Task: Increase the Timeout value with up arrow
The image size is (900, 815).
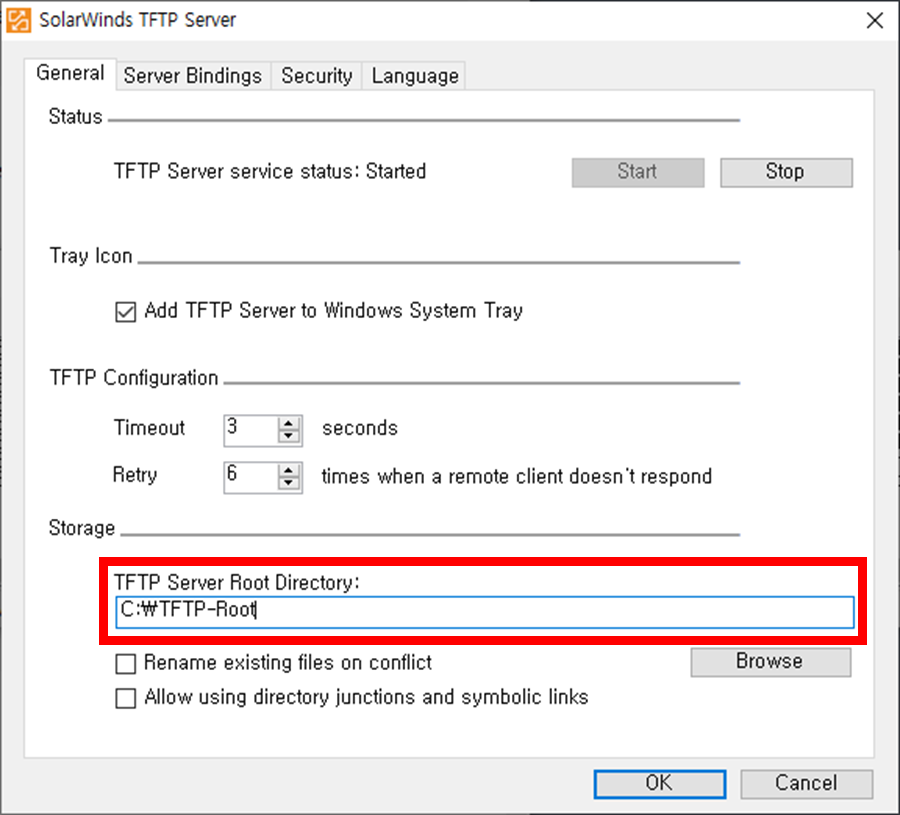Action: tap(289, 423)
